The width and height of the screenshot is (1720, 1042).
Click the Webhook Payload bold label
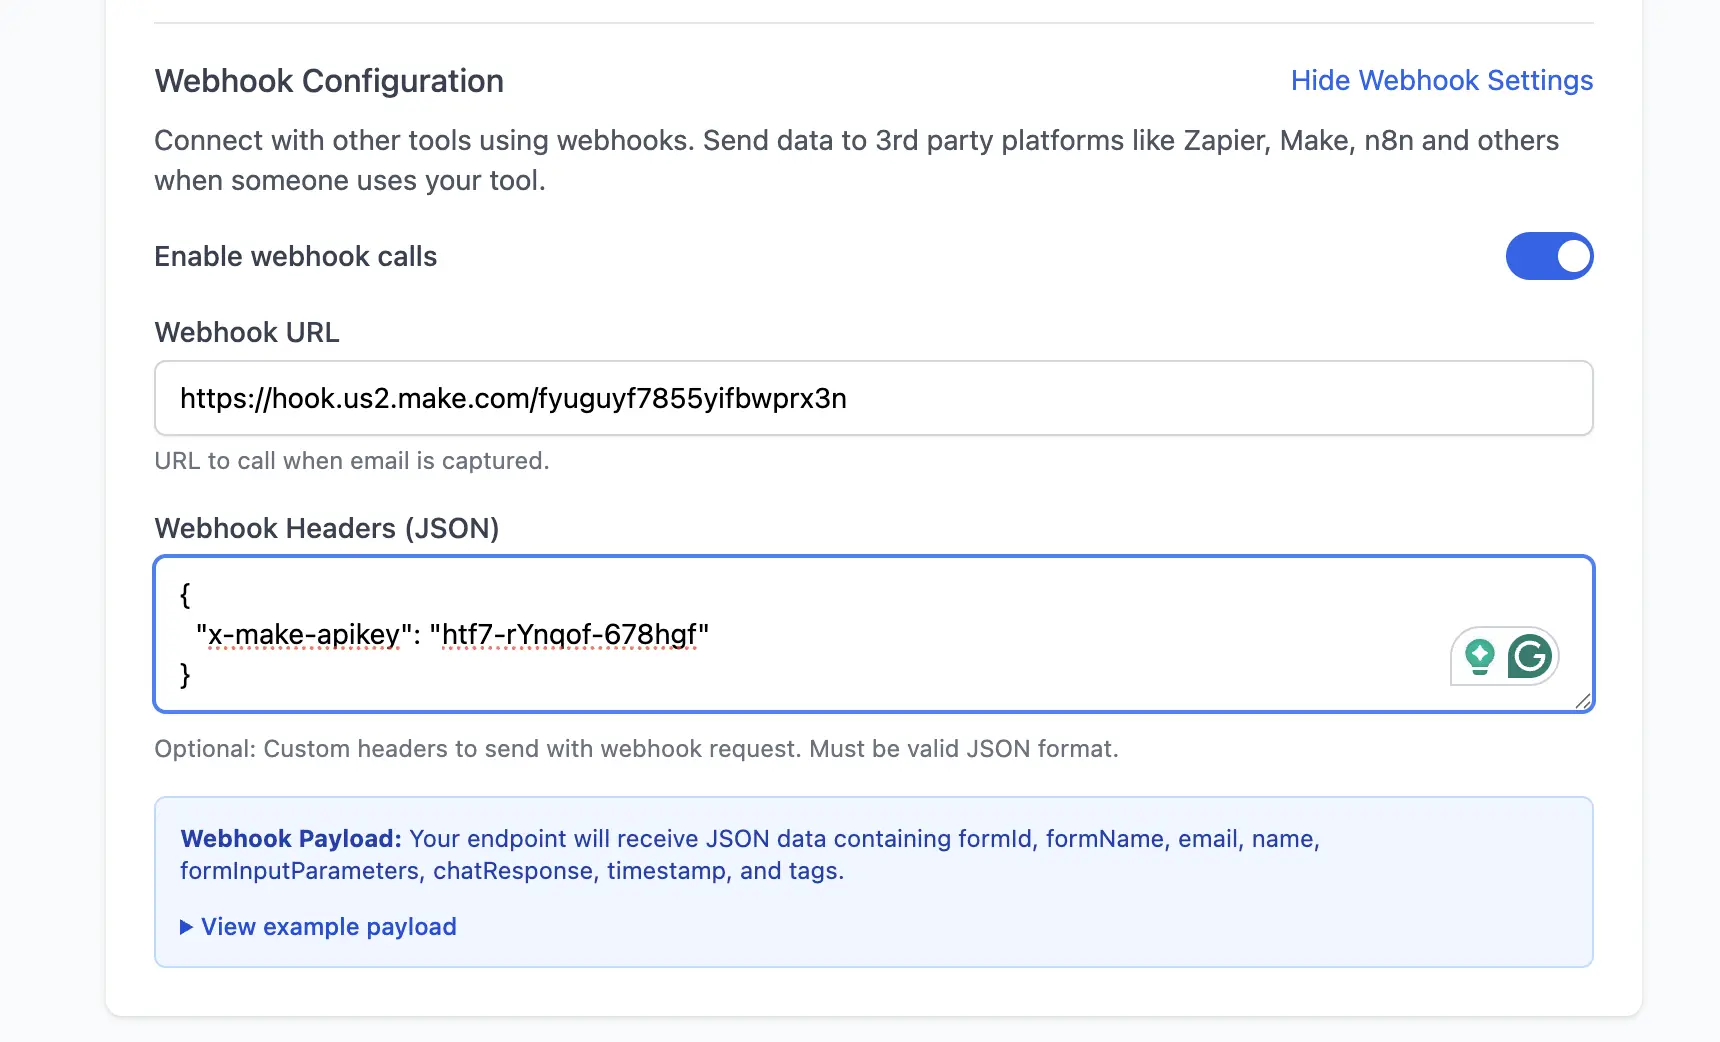(x=291, y=839)
